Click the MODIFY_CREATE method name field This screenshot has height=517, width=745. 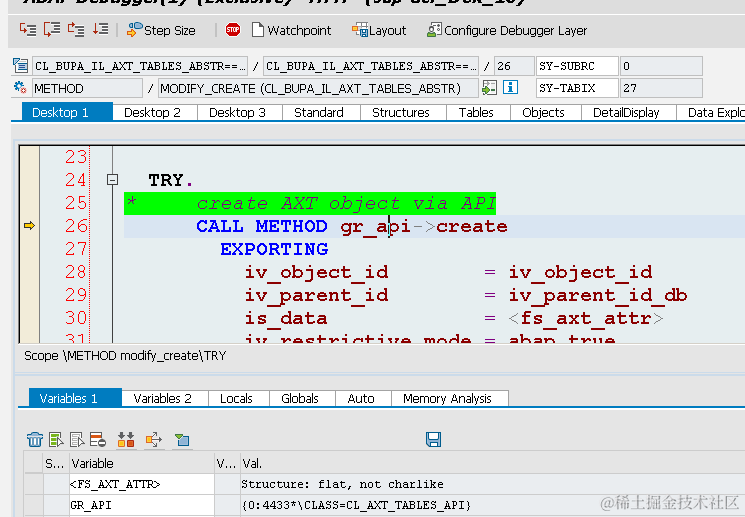tap(318, 88)
